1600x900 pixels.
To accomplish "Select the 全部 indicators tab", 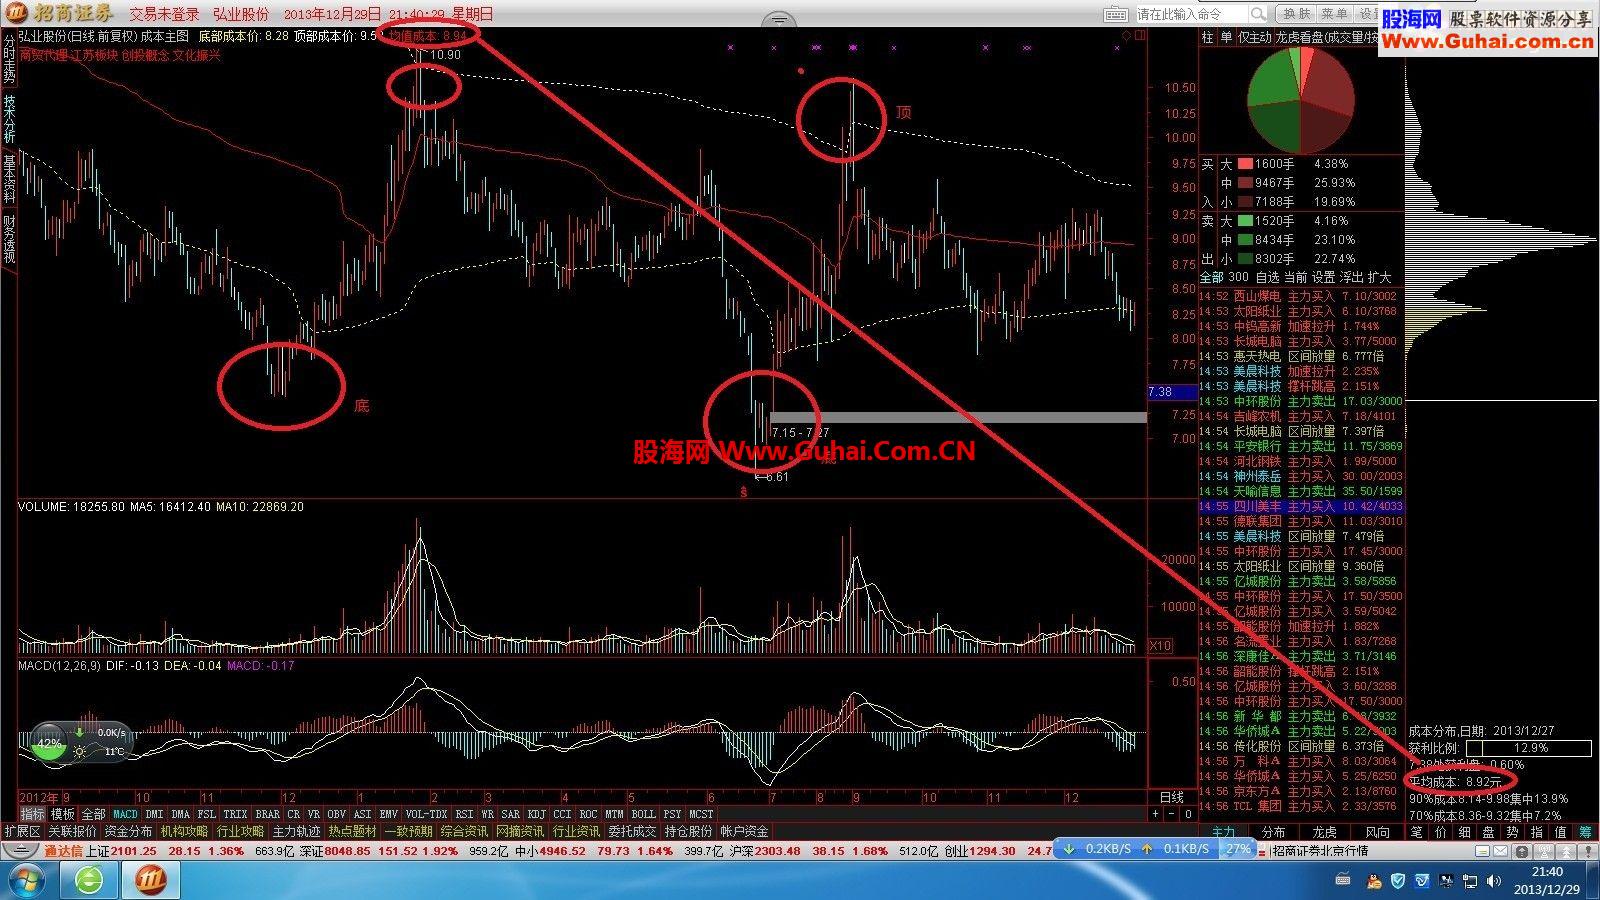I will 93,815.
